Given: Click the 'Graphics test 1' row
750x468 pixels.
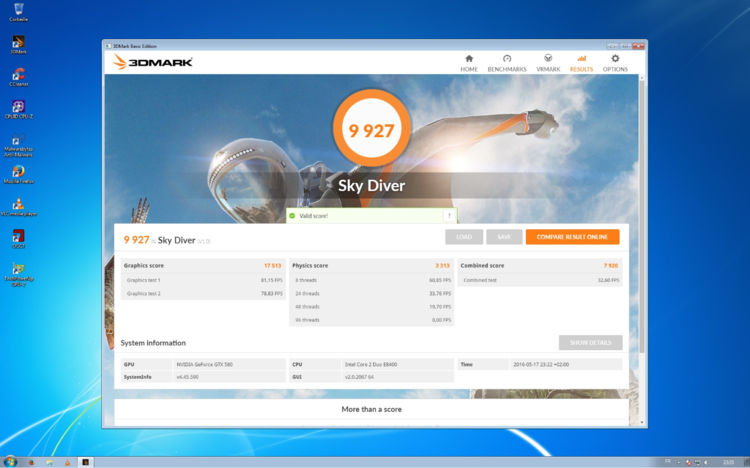Looking at the screenshot, I should coord(203,280).
